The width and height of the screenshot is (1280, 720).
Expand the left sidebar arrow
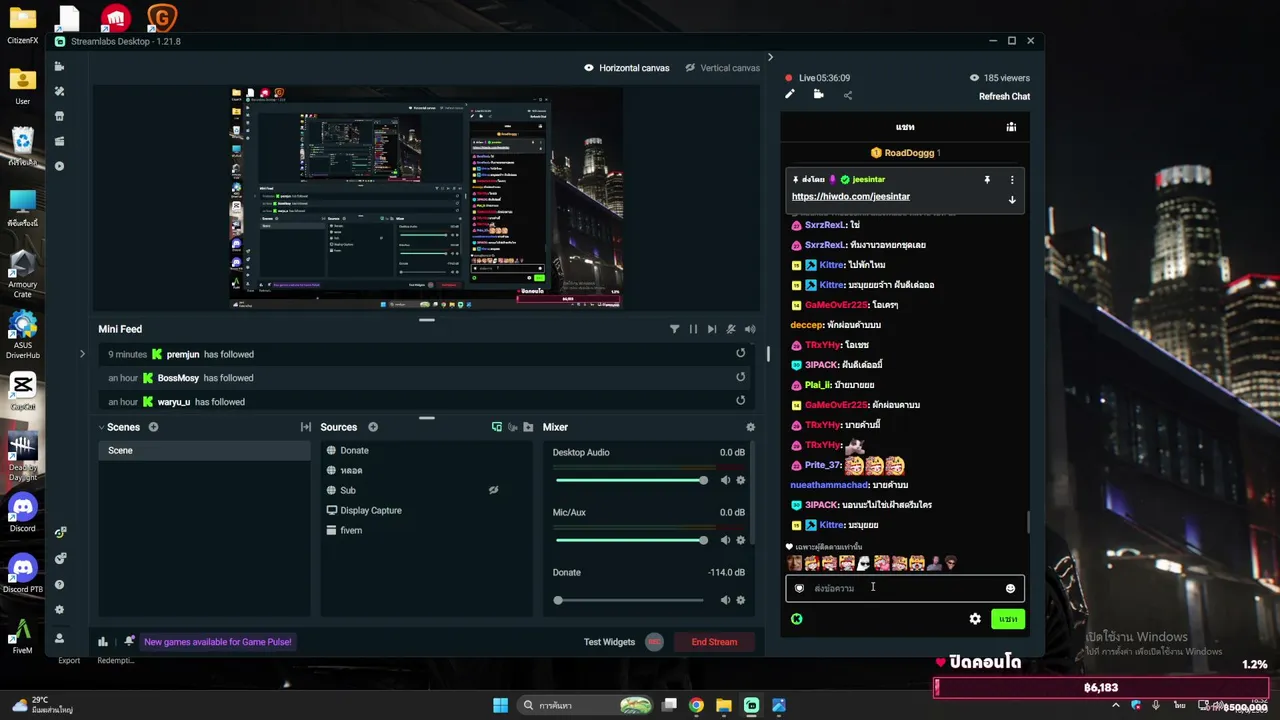(82, 354)
